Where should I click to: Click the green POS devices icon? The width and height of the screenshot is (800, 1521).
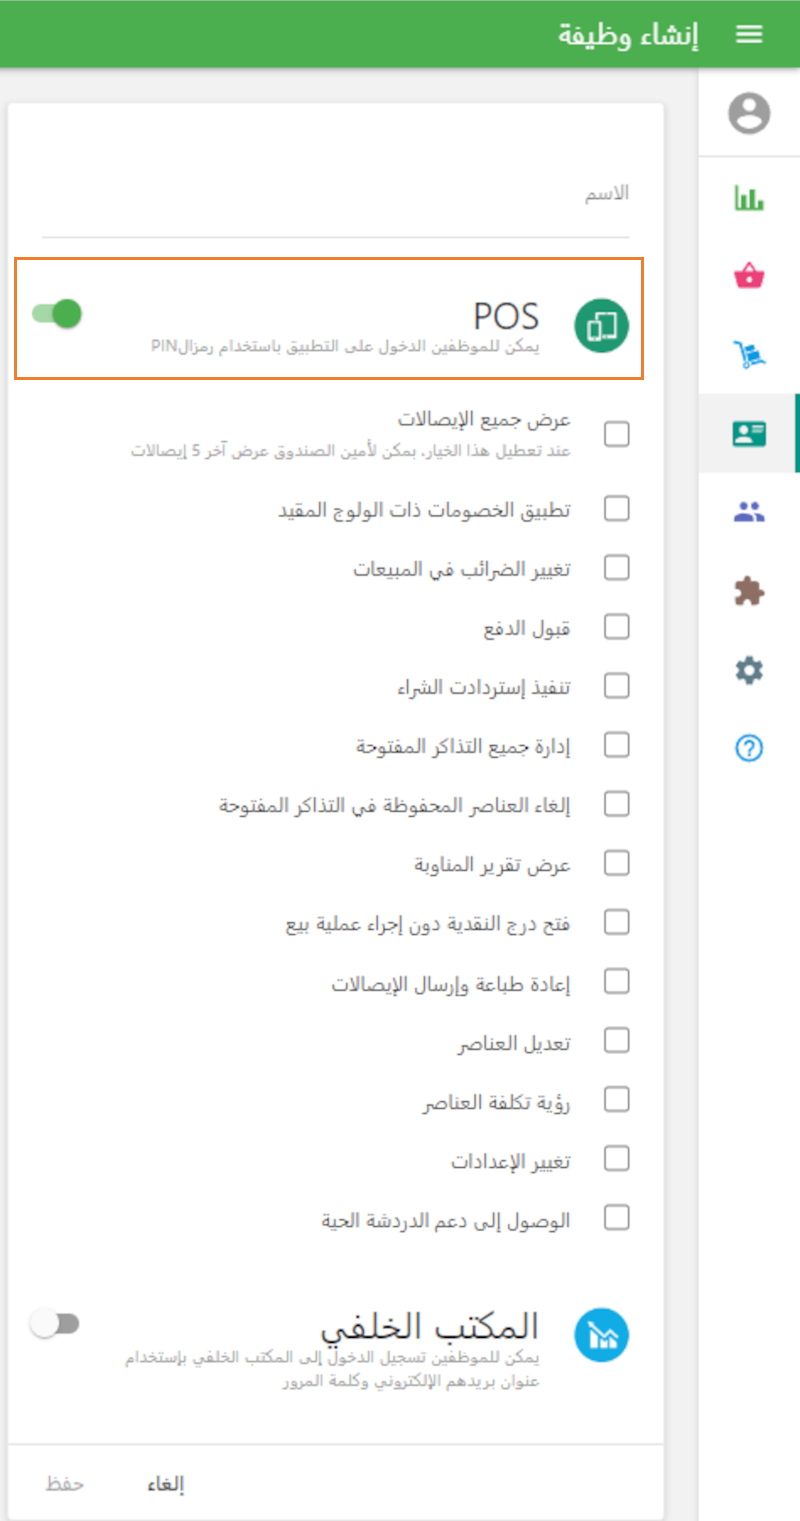coord(600,325)
